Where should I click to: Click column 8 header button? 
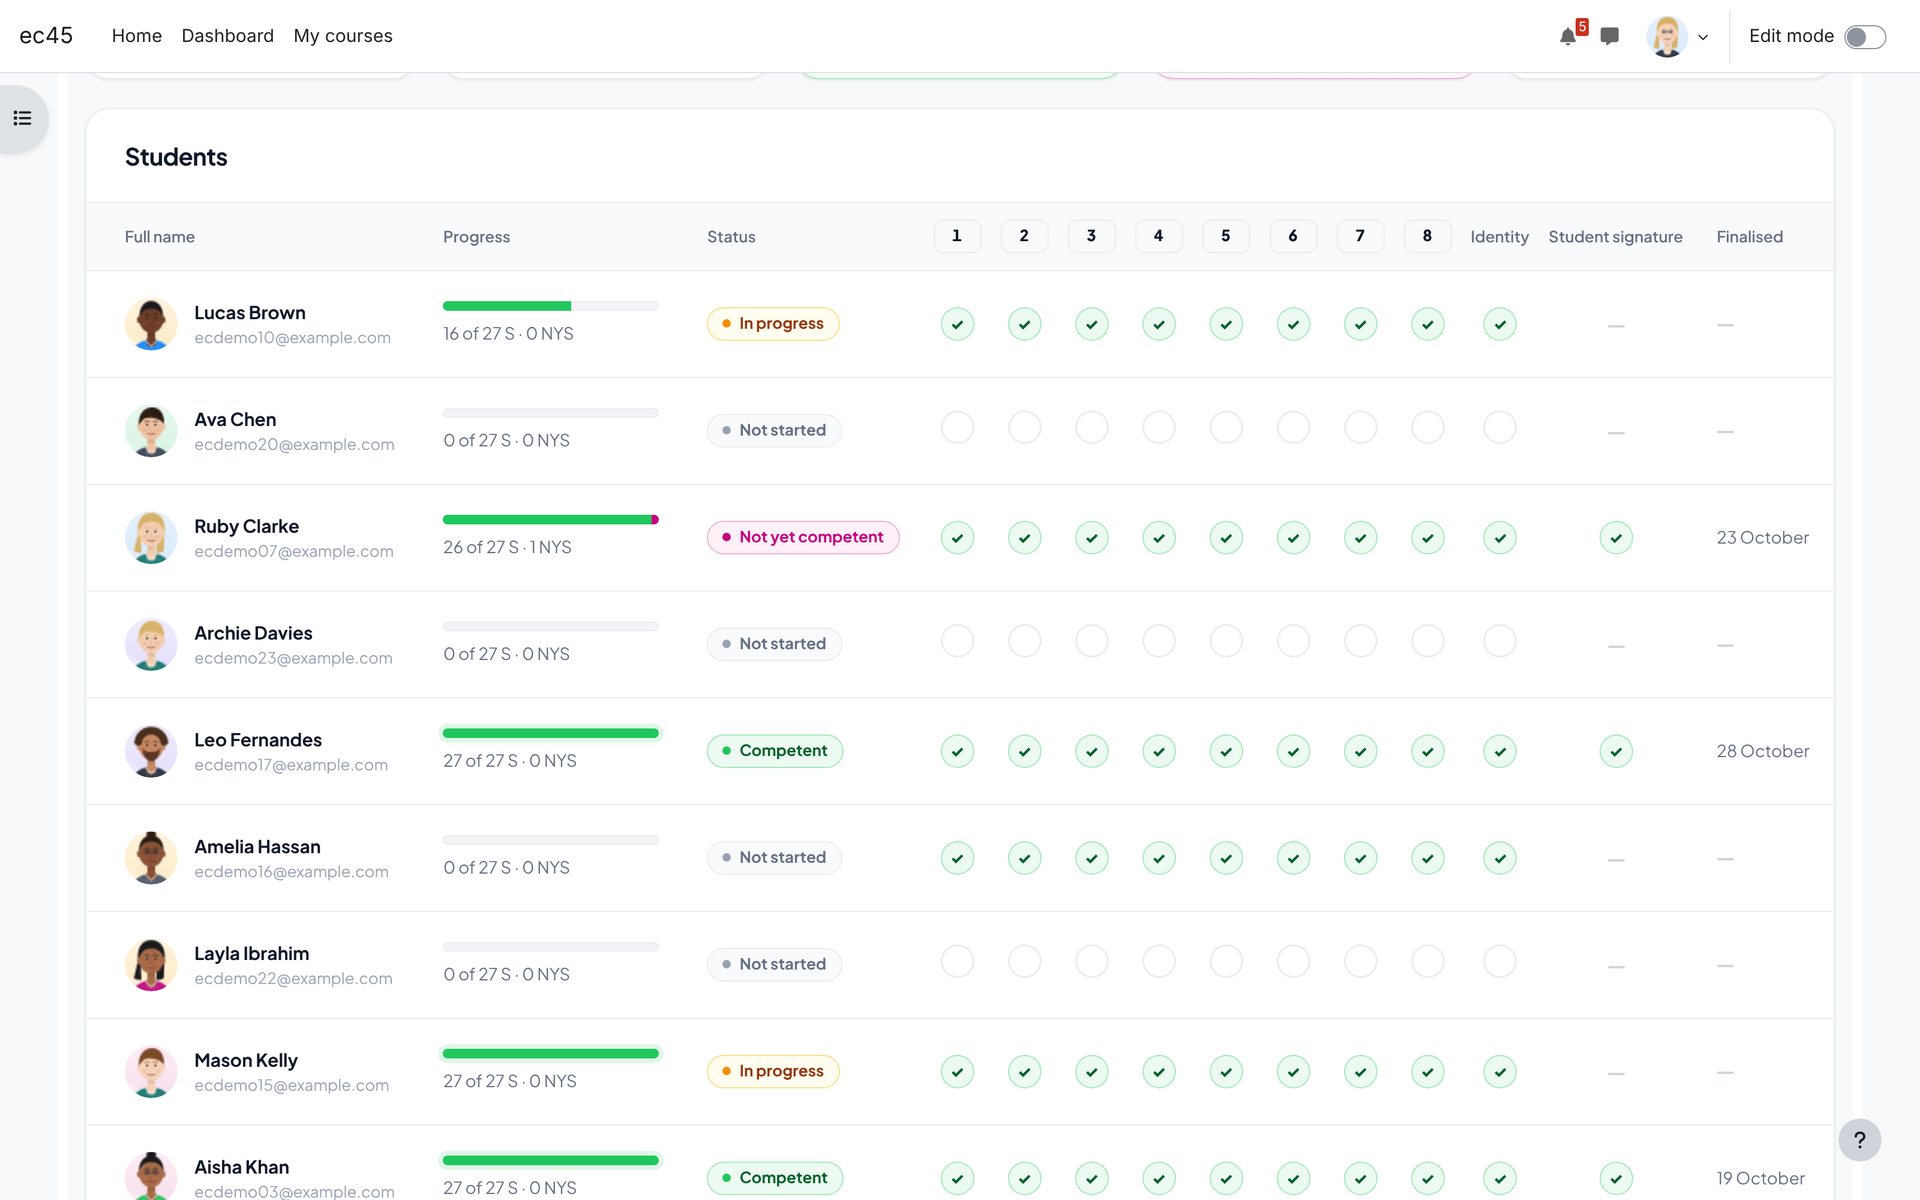click(1427, 236)
